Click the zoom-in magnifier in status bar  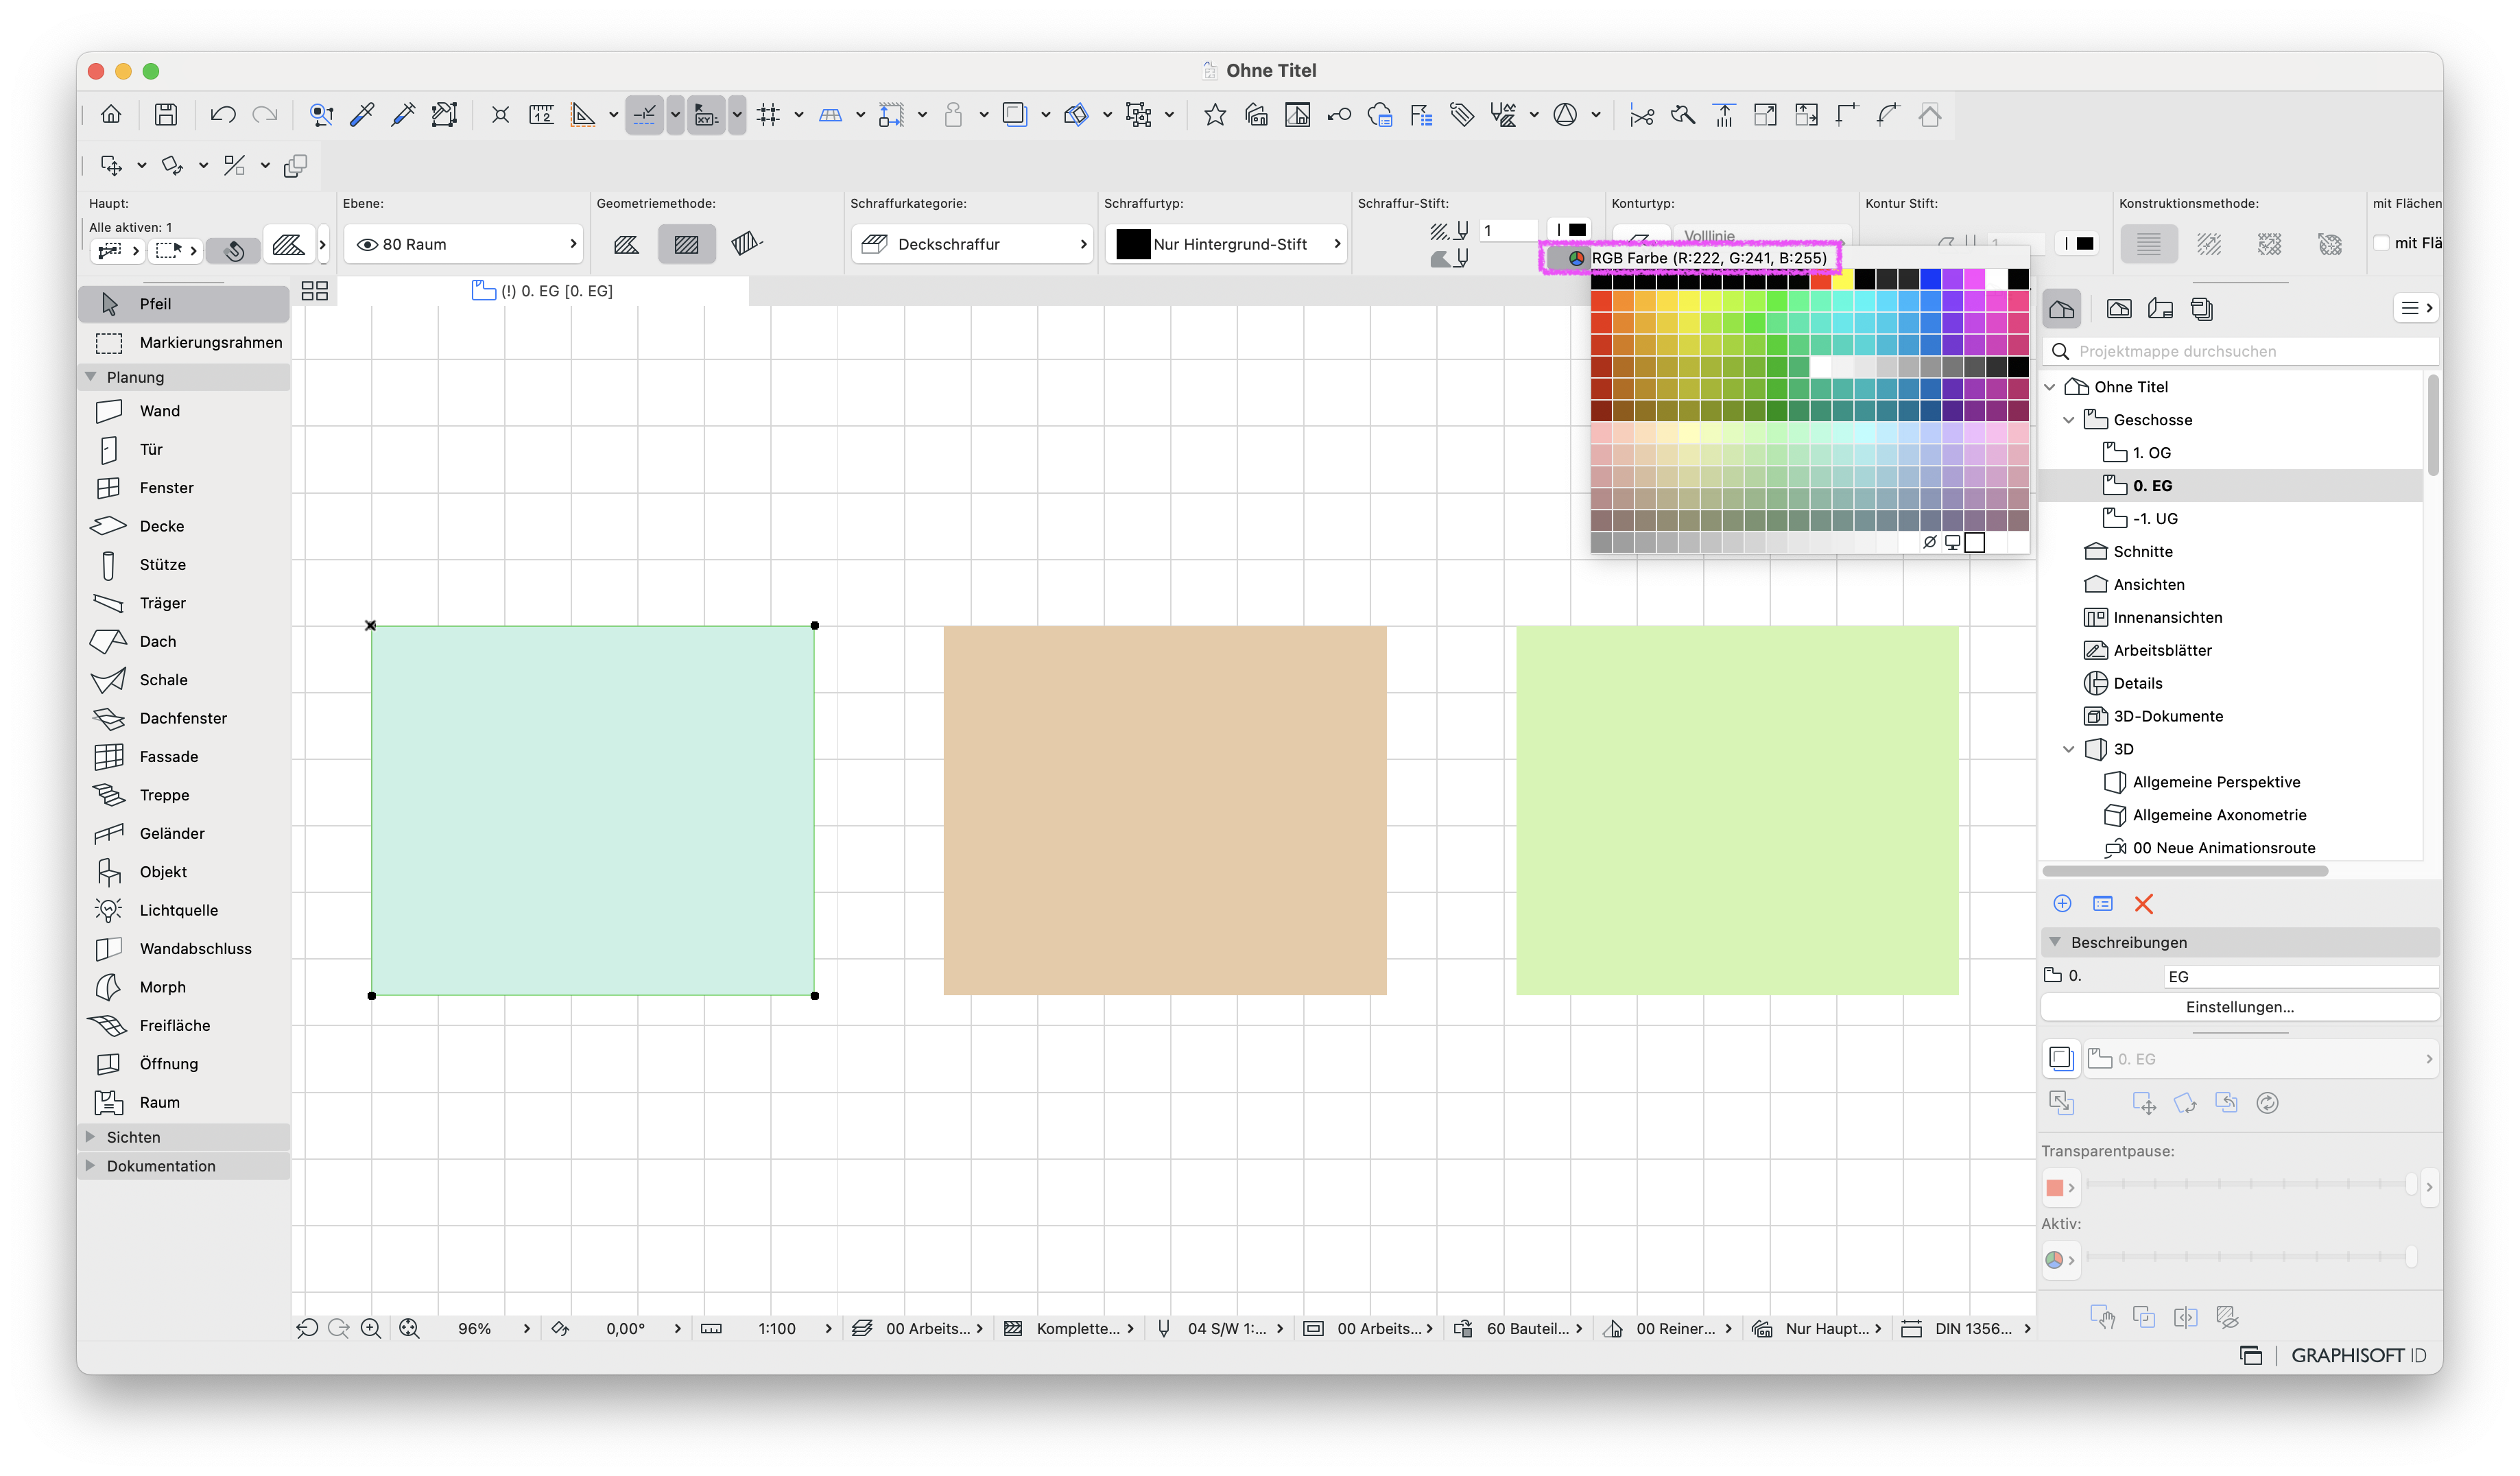click(370, 1328)
